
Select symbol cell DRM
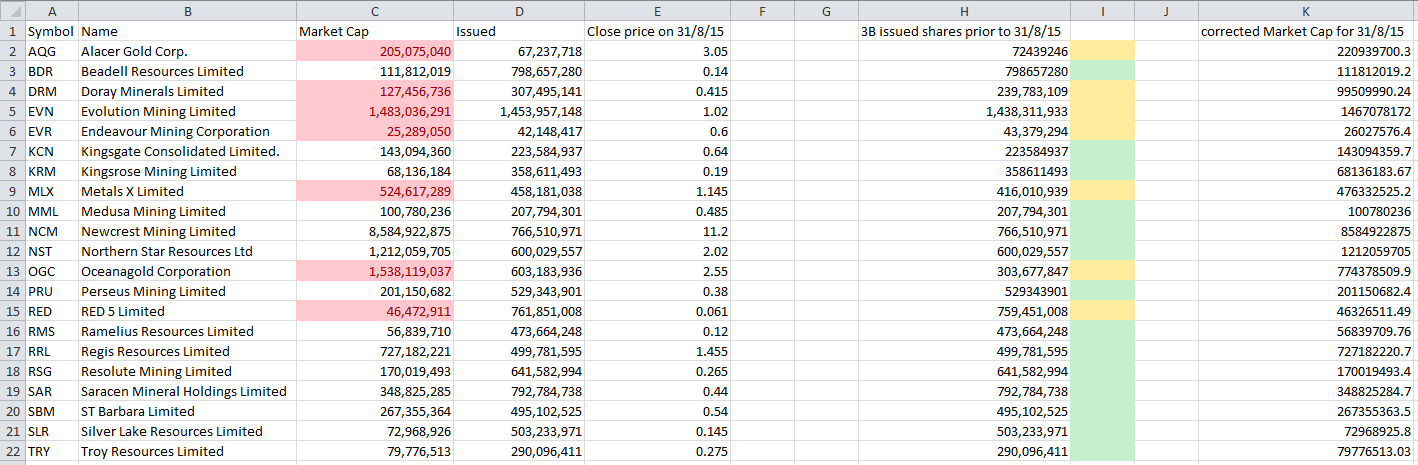52,91
